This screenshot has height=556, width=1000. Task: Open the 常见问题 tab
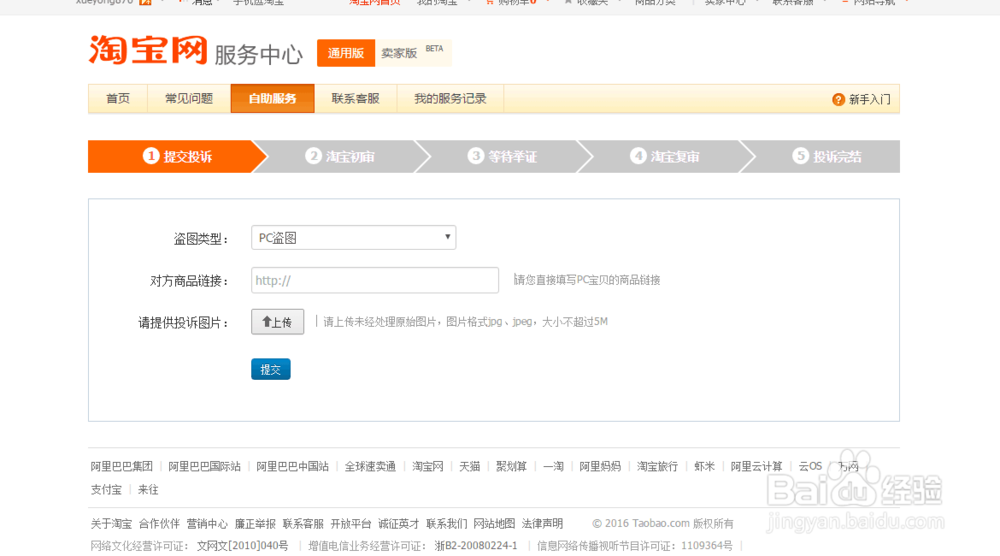click(189, 99)
